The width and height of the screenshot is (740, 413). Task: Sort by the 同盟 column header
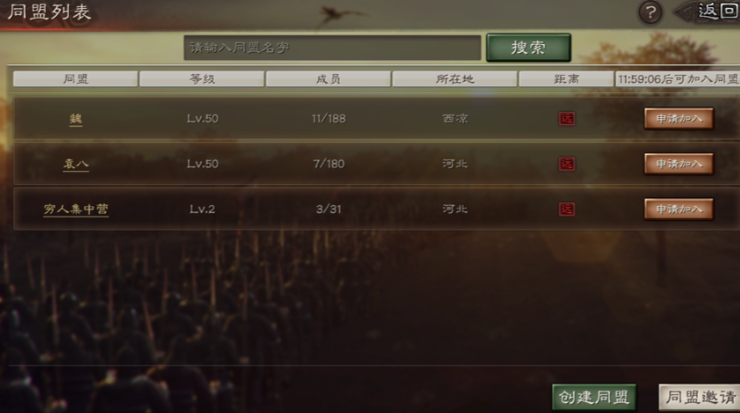pos(76,79)
